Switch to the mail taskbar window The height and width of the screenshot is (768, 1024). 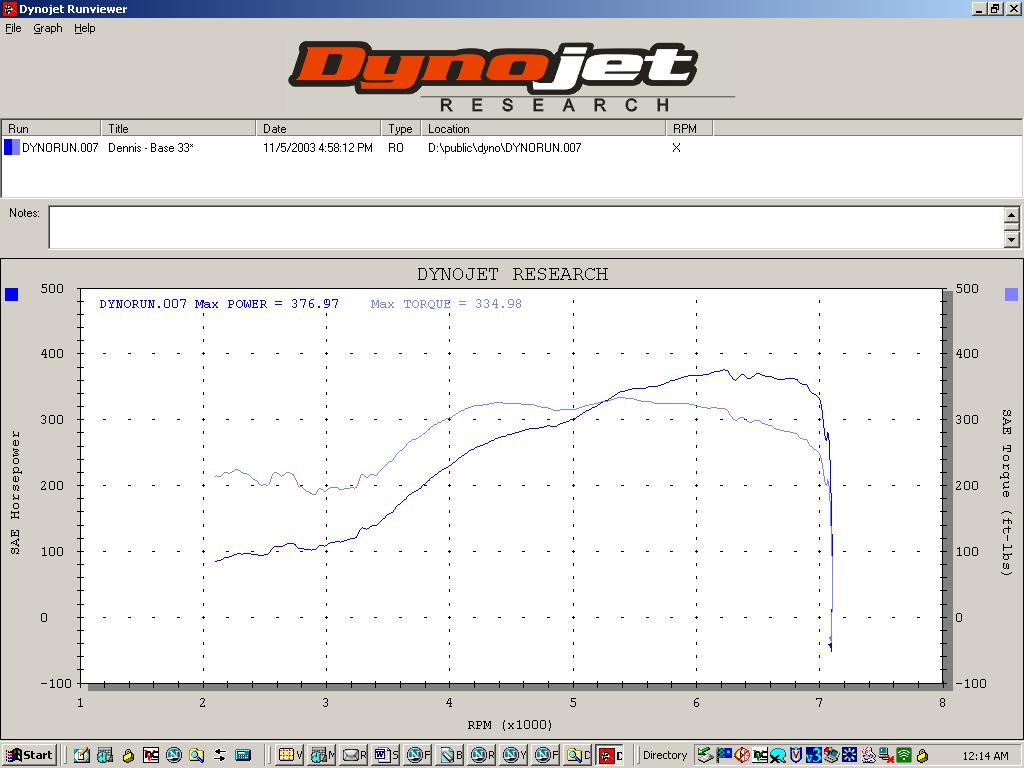[x=354, y=756]
